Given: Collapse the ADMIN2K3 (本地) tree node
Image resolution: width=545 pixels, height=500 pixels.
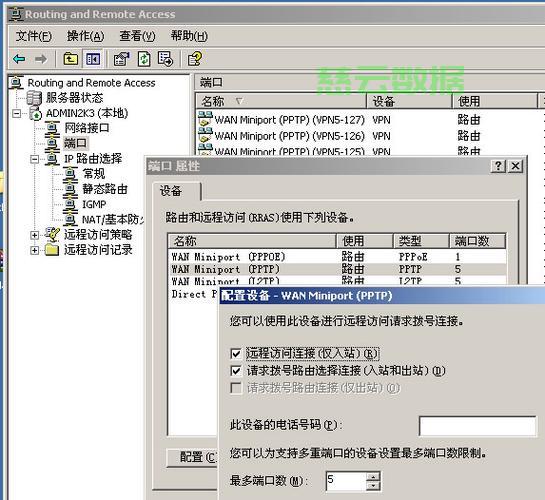Looking at the screenshot, I should pyautogui.click(x=16, y=113).
